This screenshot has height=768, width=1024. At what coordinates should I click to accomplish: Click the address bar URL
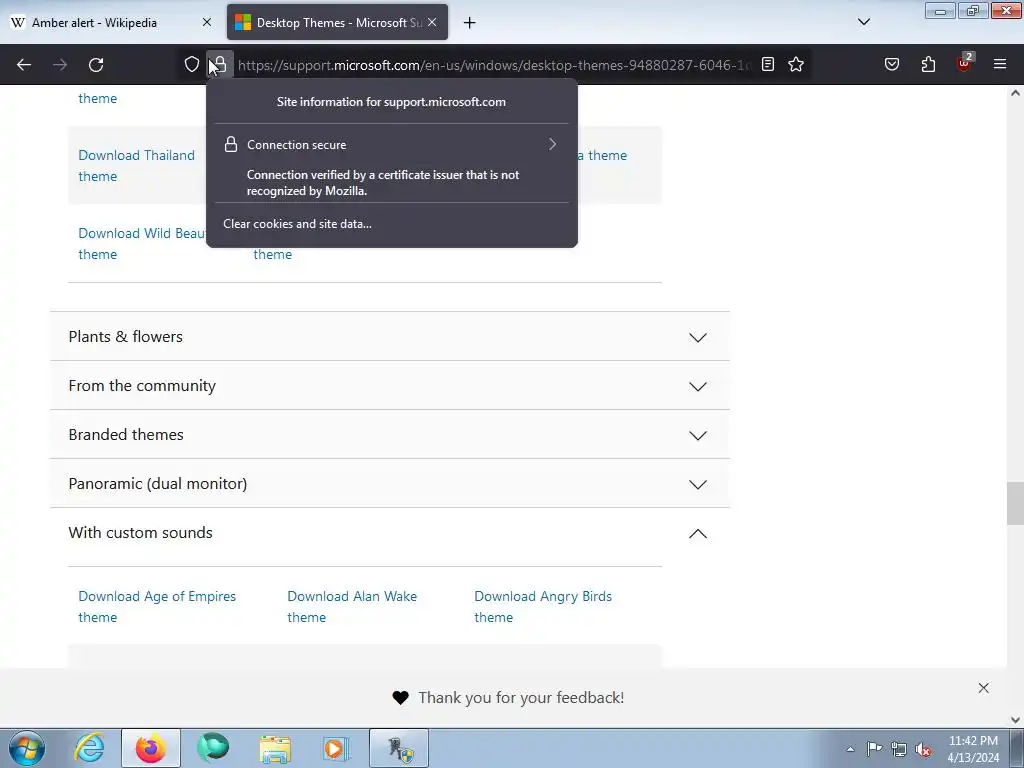point(494,65)
